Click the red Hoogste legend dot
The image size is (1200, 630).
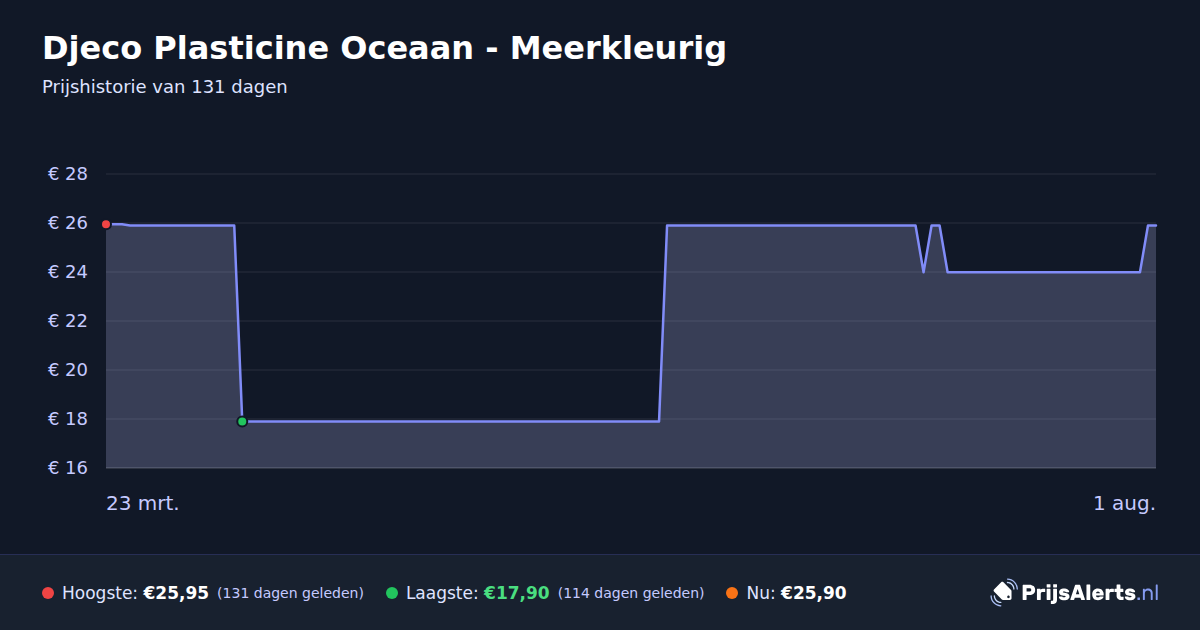point(48,593)
